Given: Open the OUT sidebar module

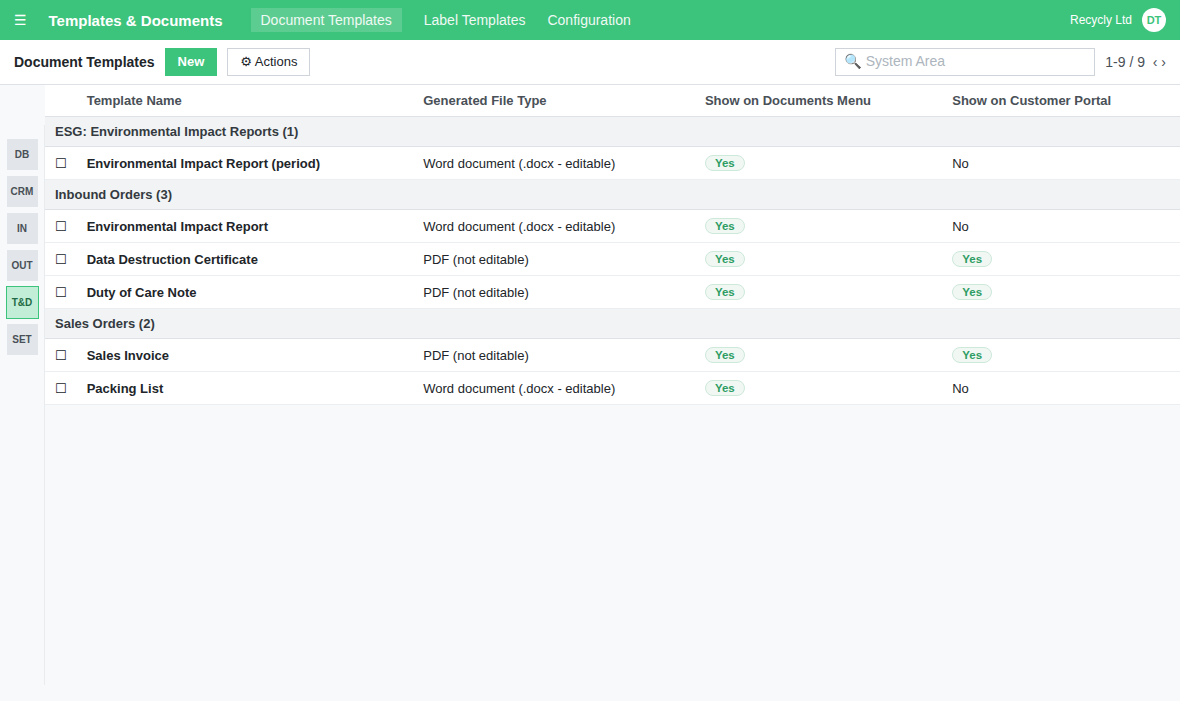Looking at the screenshot, I should 22,265.
